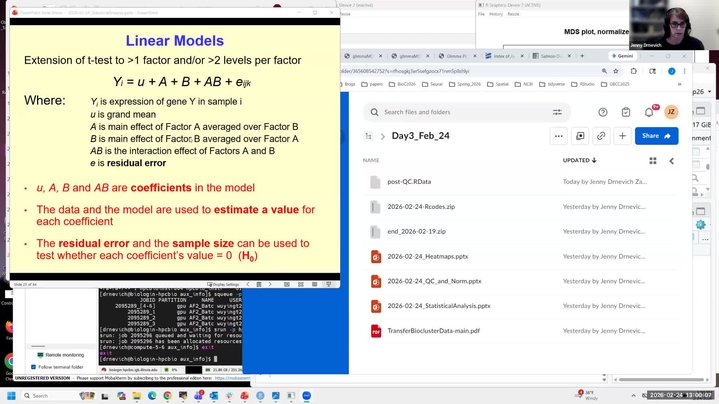Open the History menu in the Graphics window

tap(497, 14)
